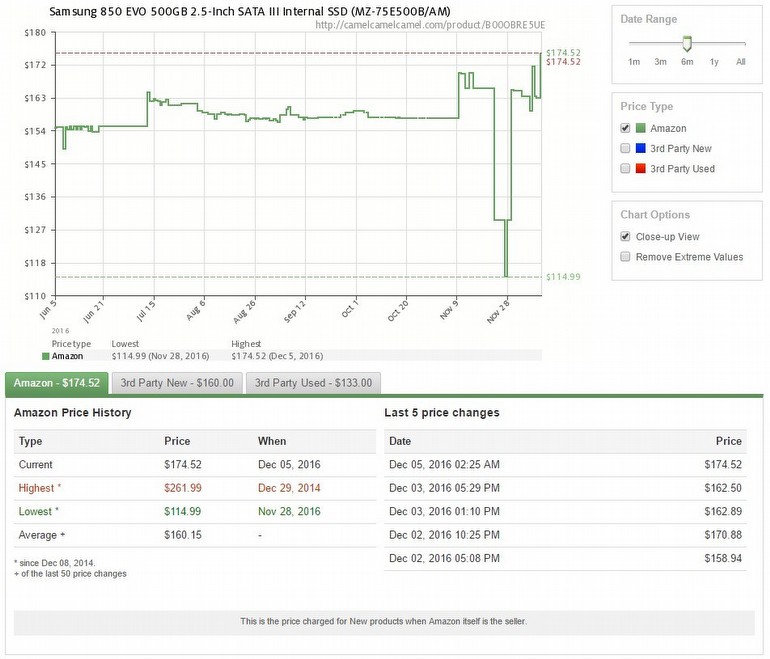This screenshot has width=770, height=659.
Task: Click the green Amazon legend square below chart
Action: (x=45, y=355)
